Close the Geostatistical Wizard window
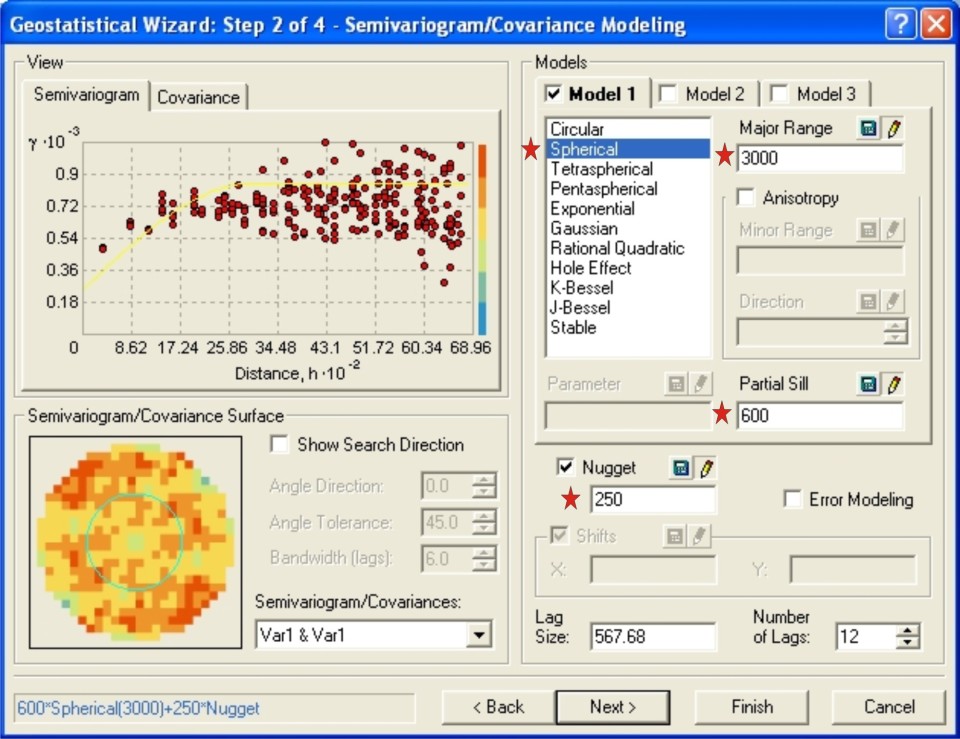 pos(936,24)
